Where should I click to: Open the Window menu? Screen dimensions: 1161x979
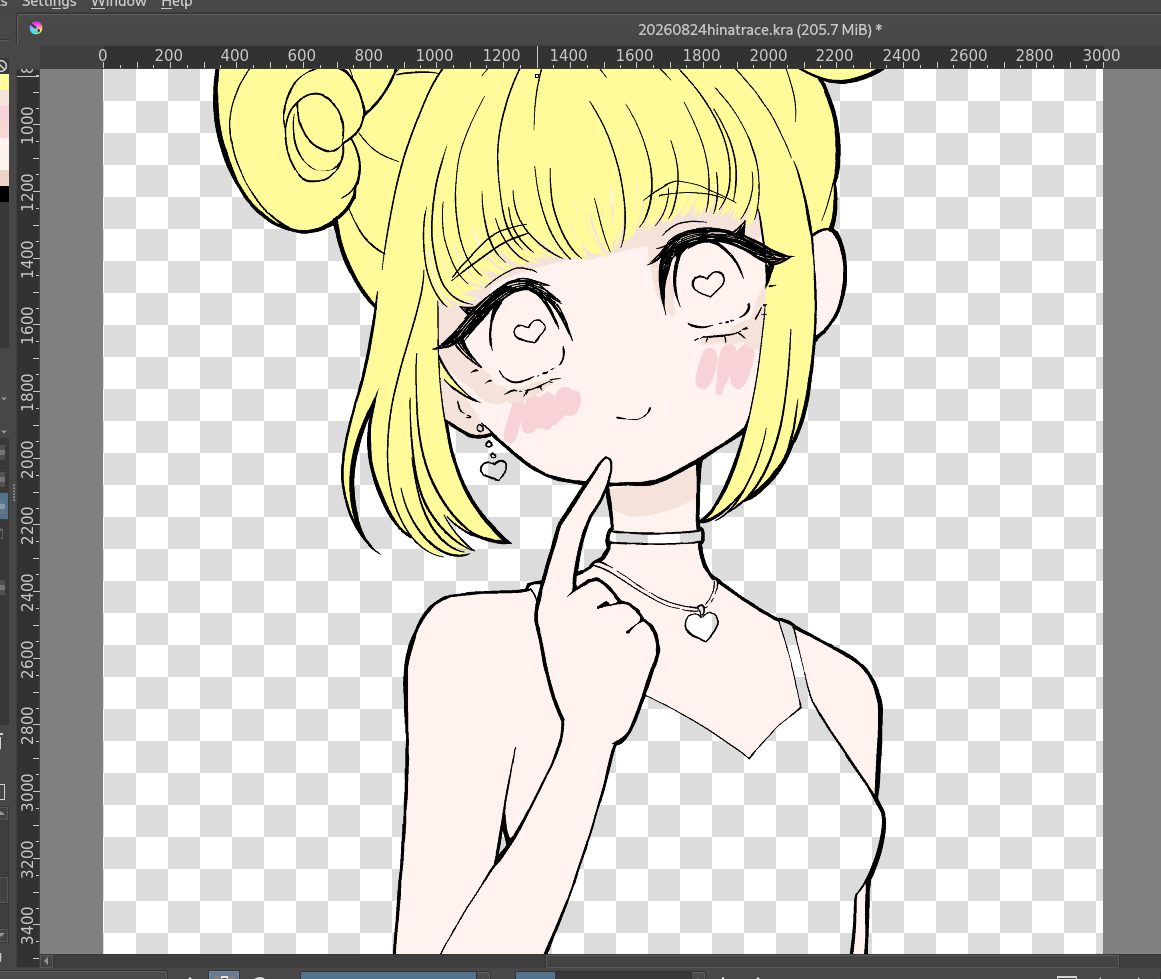[x=118, y=3]
